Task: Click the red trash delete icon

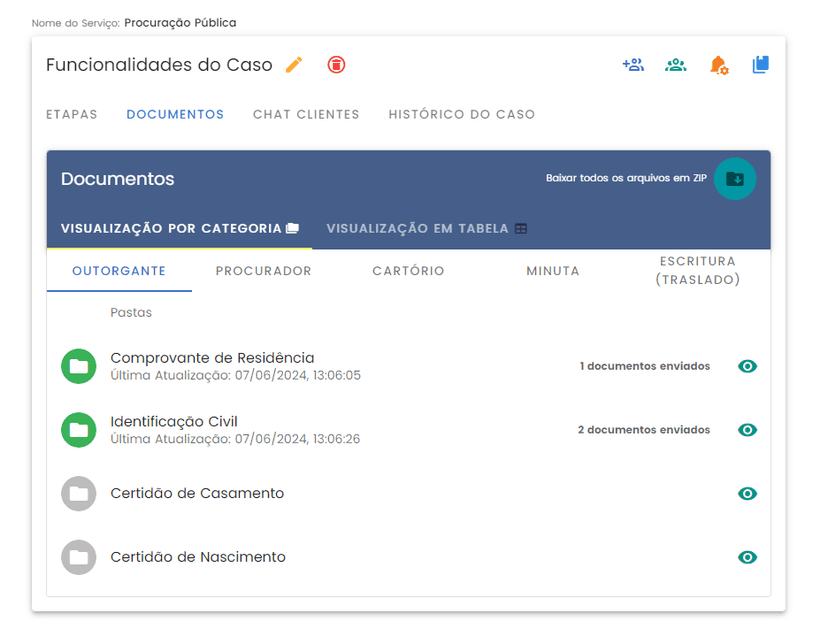Action: (x=337, y=65)
